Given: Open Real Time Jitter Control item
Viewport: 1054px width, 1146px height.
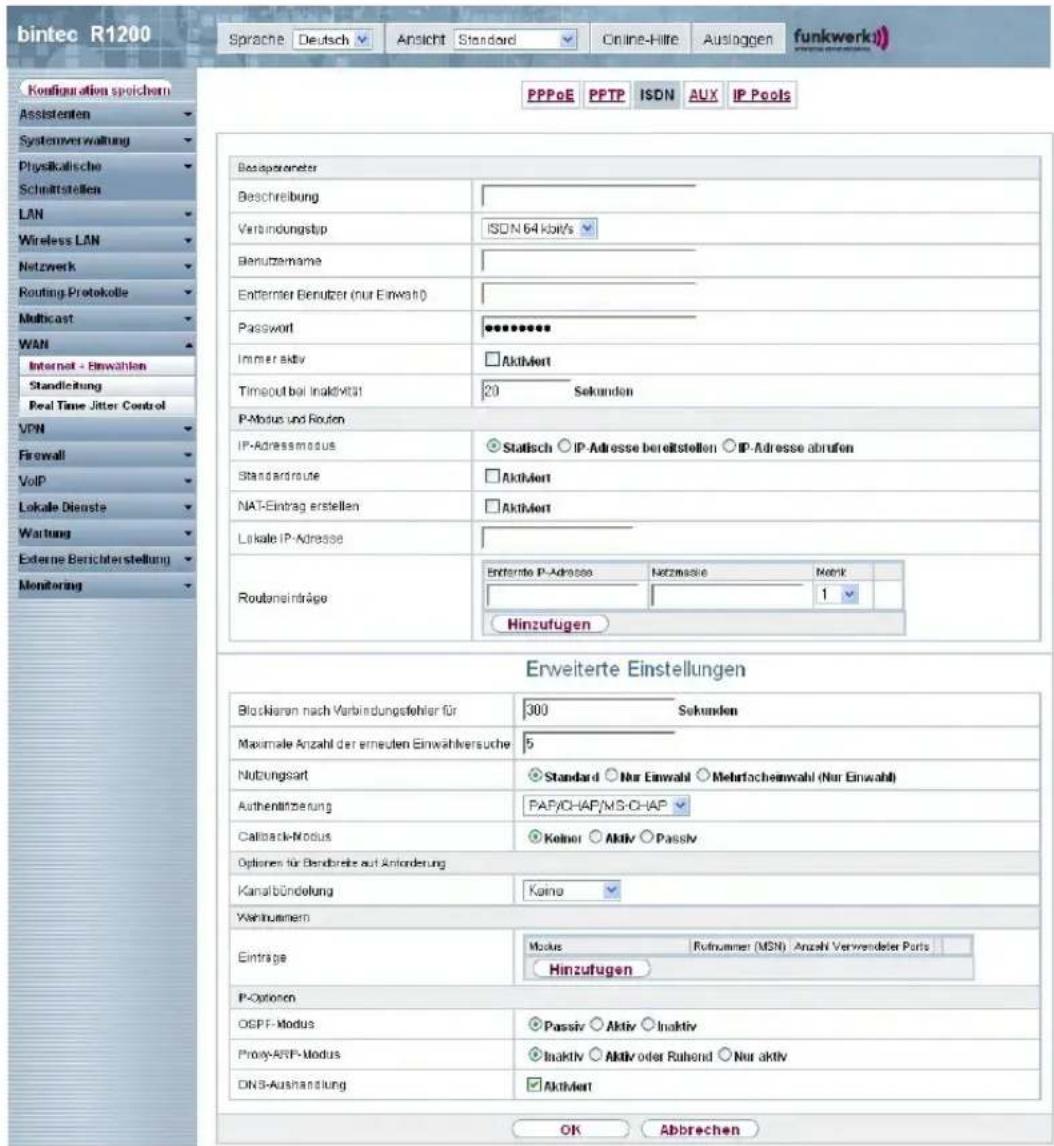Looking at the screenshot, I should (107, 405).
